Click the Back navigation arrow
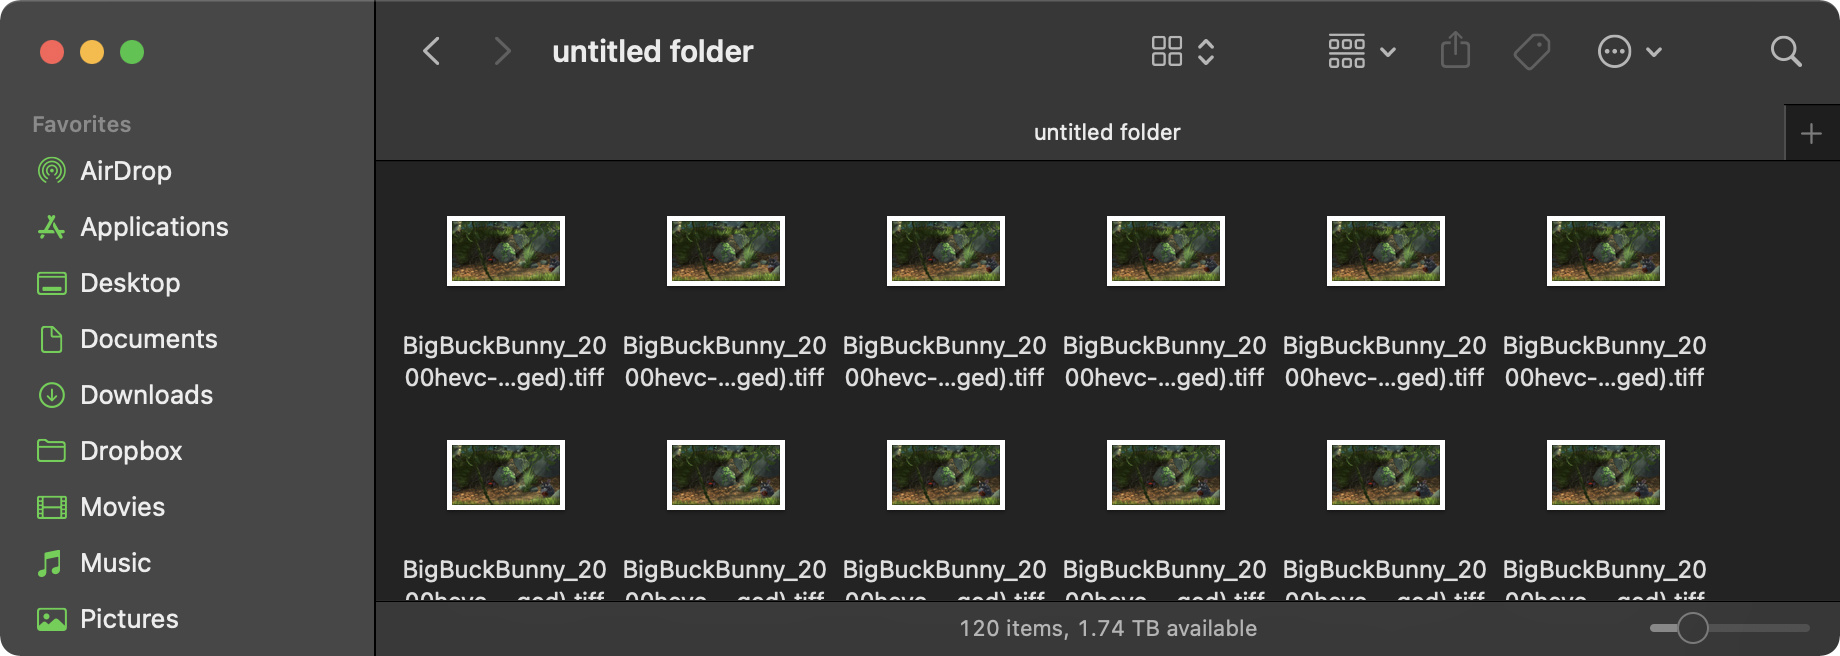This screenshot has width=1840, height=656. point(432,51)
